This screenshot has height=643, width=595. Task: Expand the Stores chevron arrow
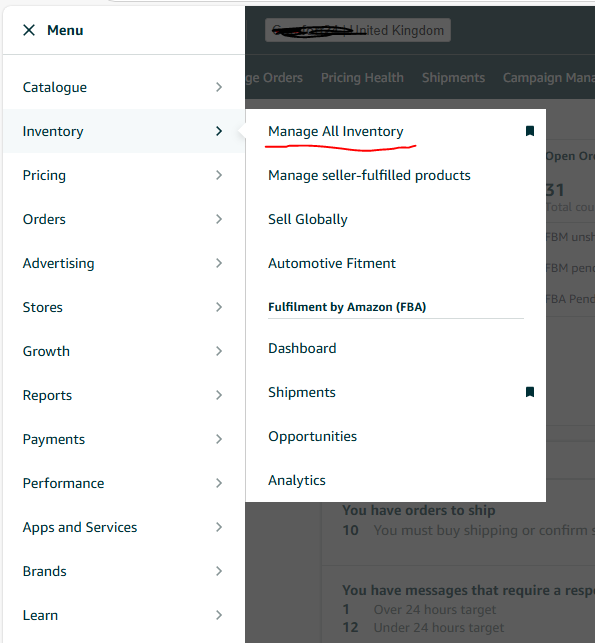coord(219,307)
